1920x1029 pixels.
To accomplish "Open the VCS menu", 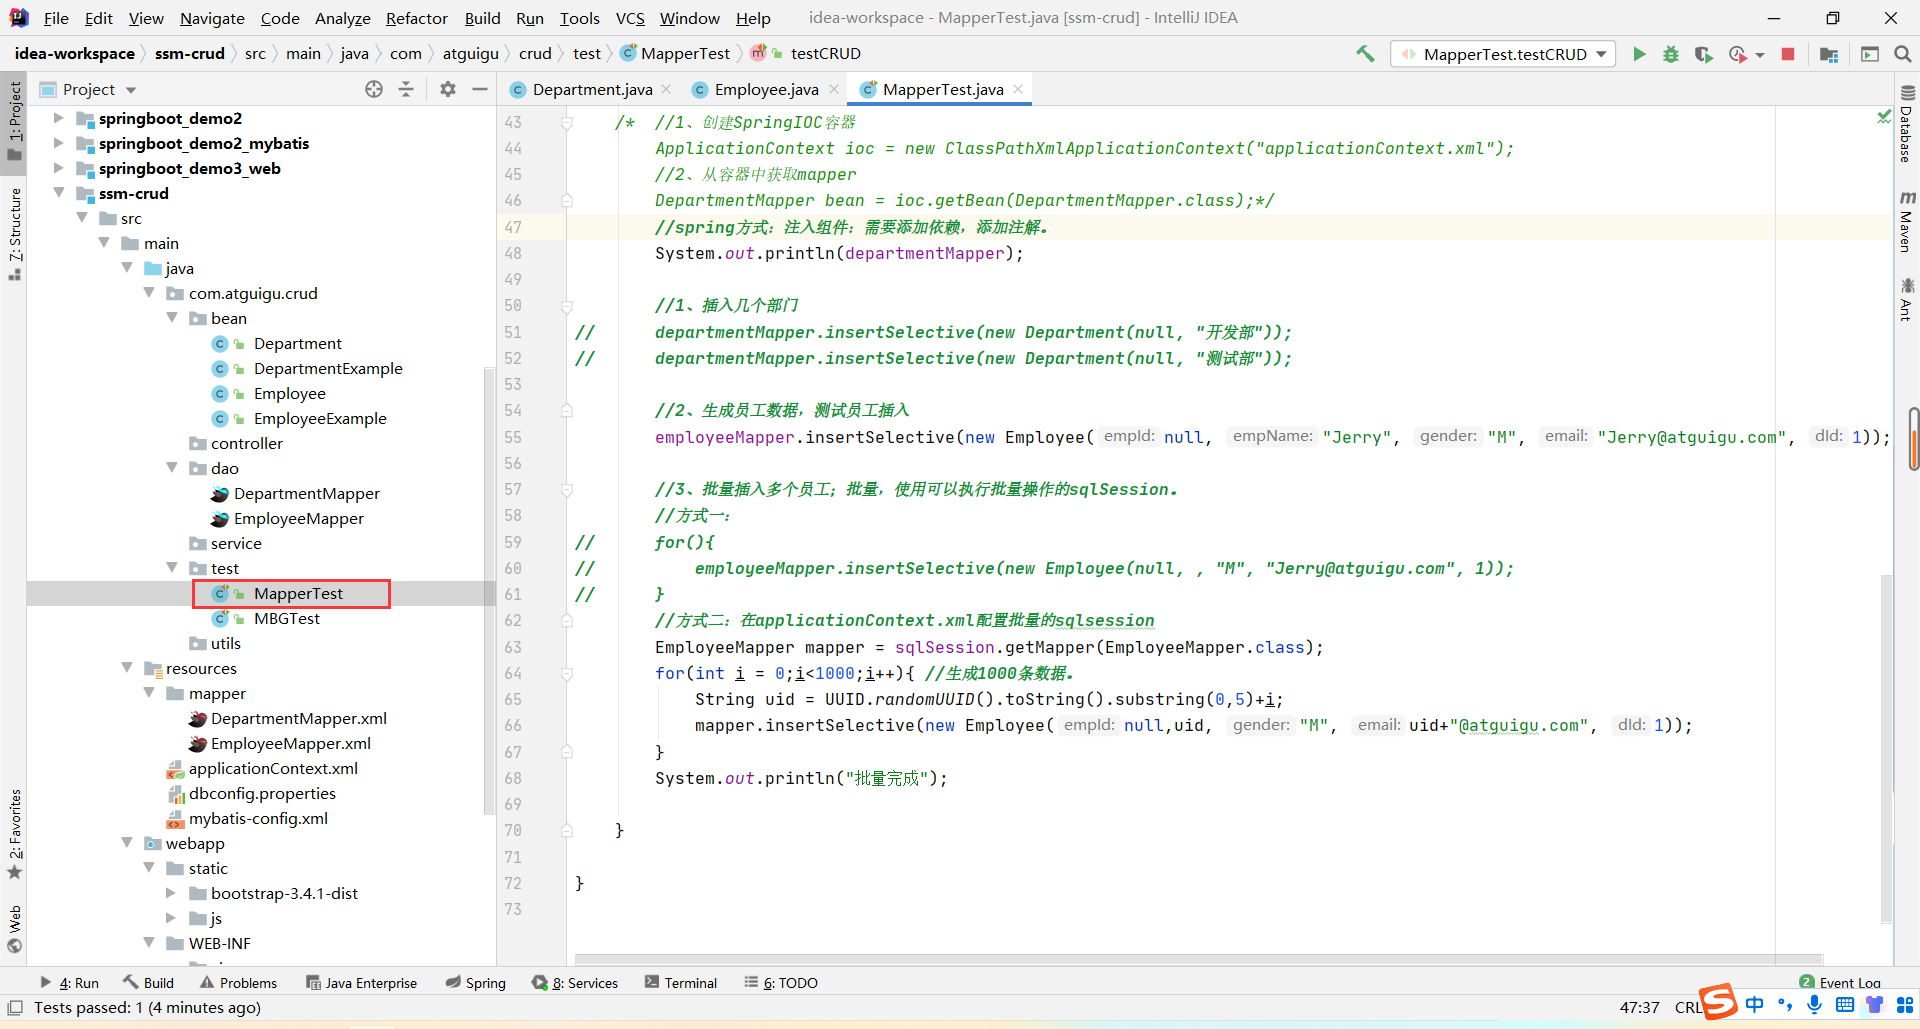I will 630,18.
